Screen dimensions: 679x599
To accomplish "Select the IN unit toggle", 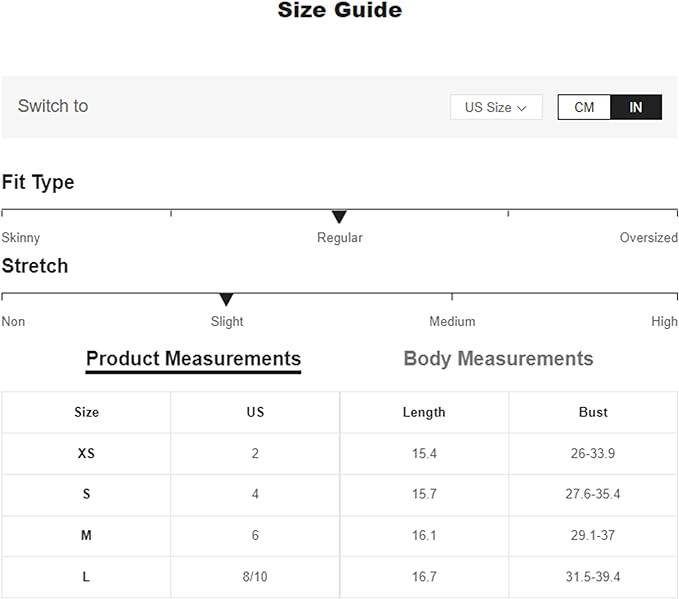I will point(636,107).
